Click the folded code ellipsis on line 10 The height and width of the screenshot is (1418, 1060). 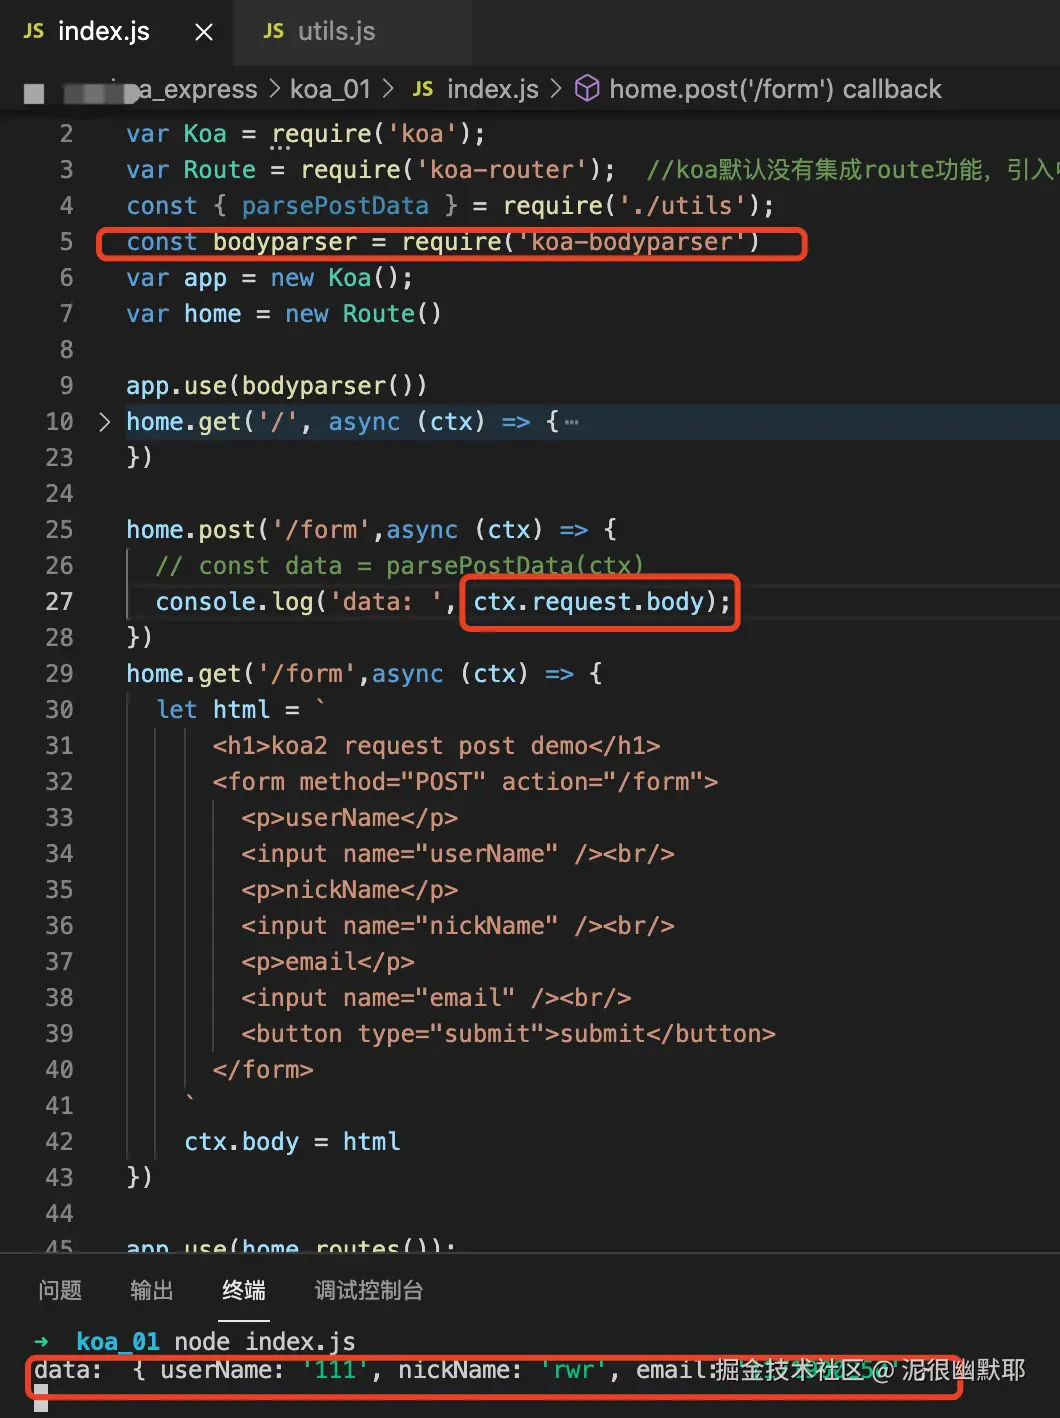[x=571, y=422]
